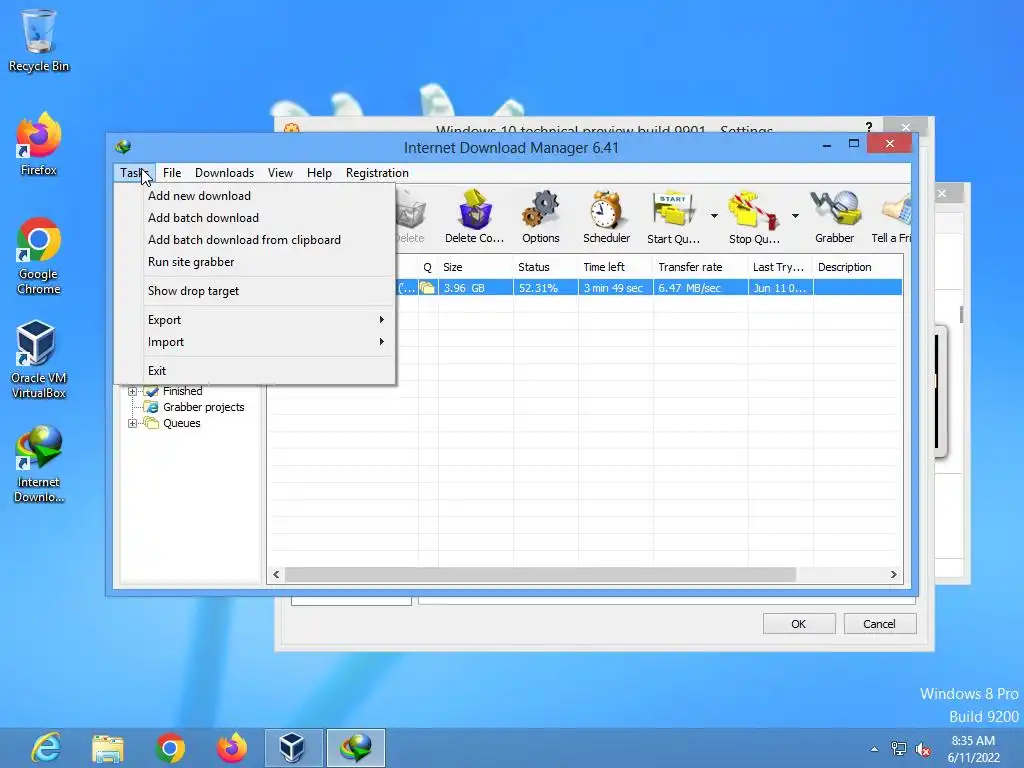
Task: Sort by the Transfer rate column header
Action: click(x=701, y=267)
